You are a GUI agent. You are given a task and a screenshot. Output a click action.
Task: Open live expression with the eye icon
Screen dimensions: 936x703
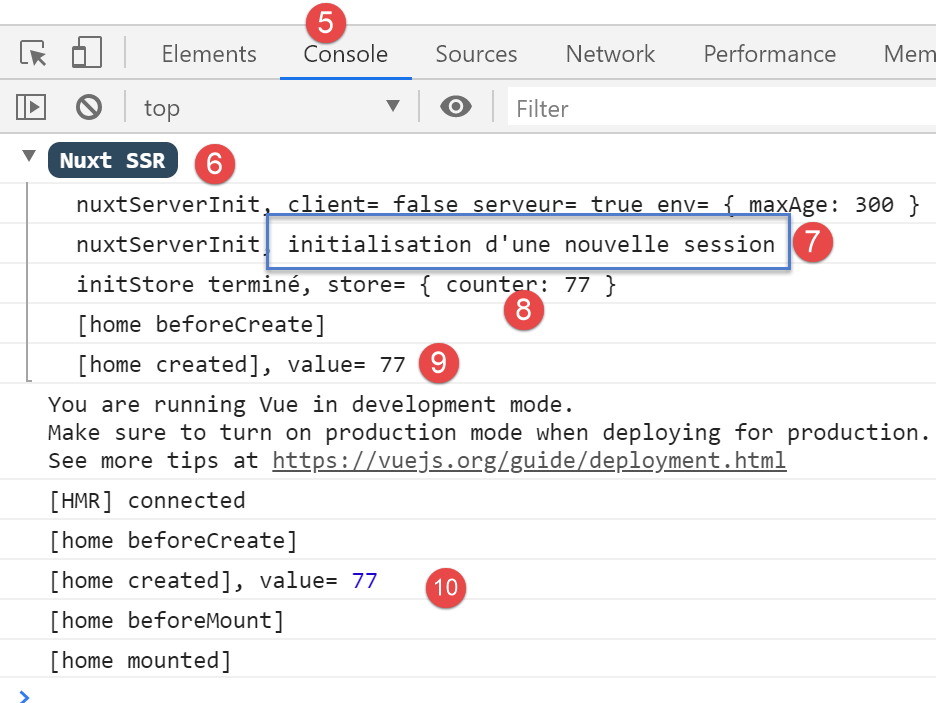click(x=456, y=107)
